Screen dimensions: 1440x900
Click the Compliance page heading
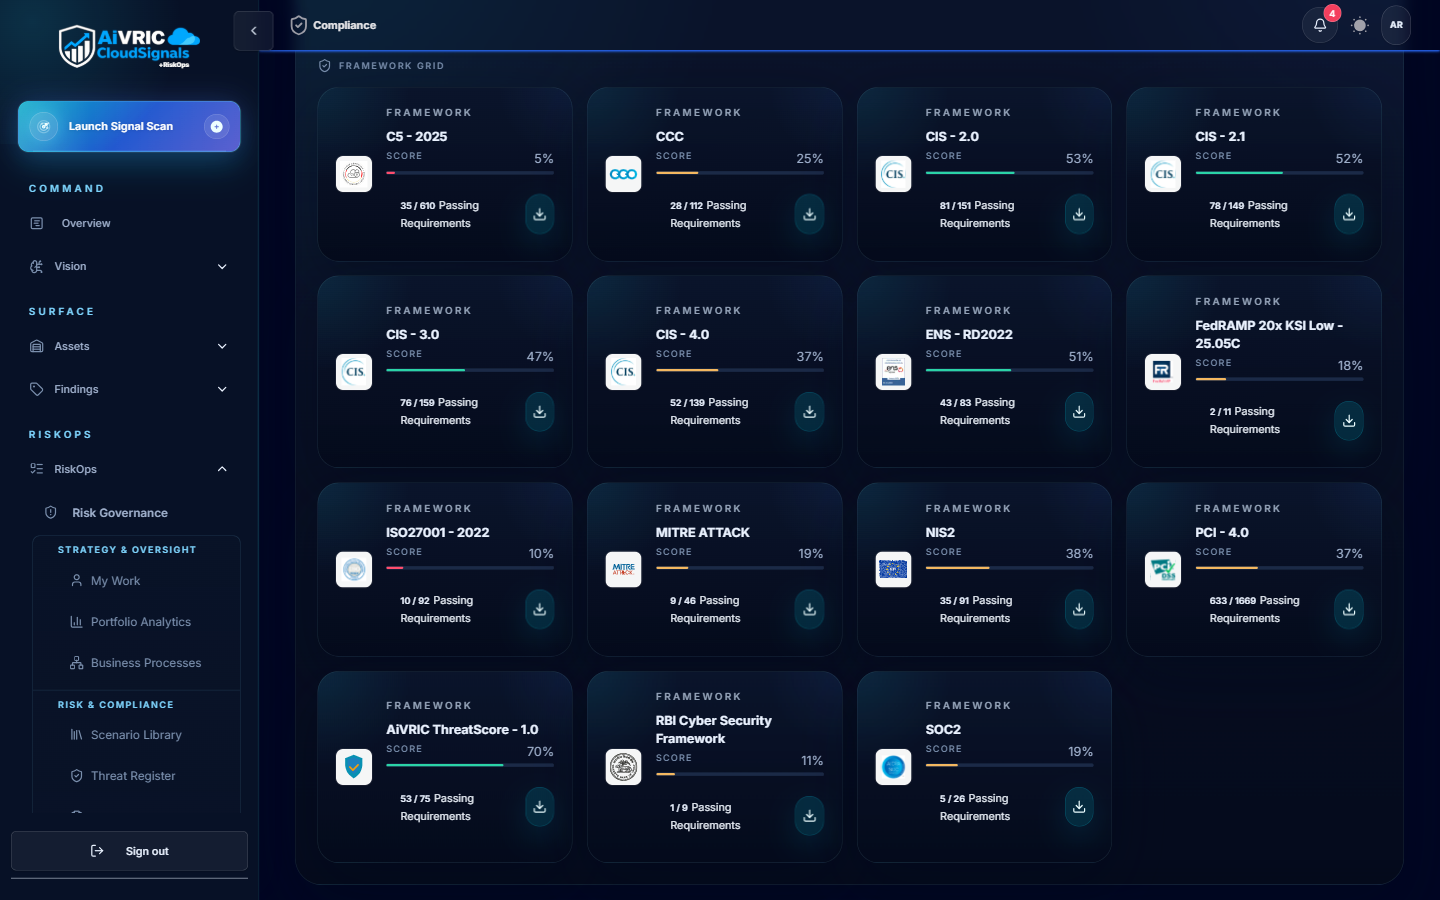(x=344, y=25)
